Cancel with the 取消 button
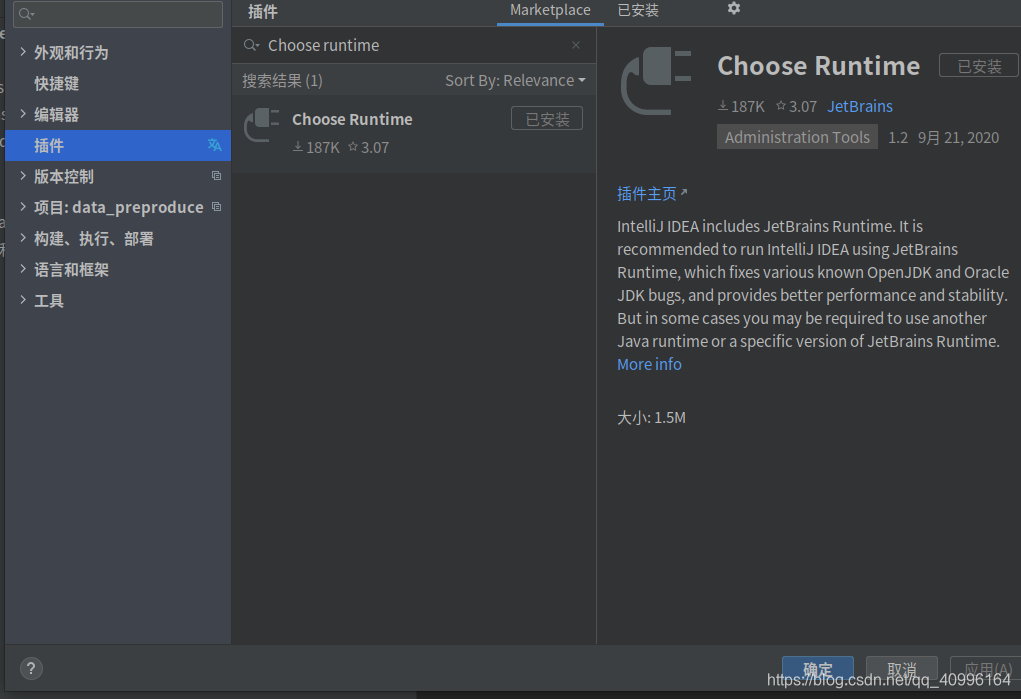The image size is (1021, 699). tap(902, 669)
